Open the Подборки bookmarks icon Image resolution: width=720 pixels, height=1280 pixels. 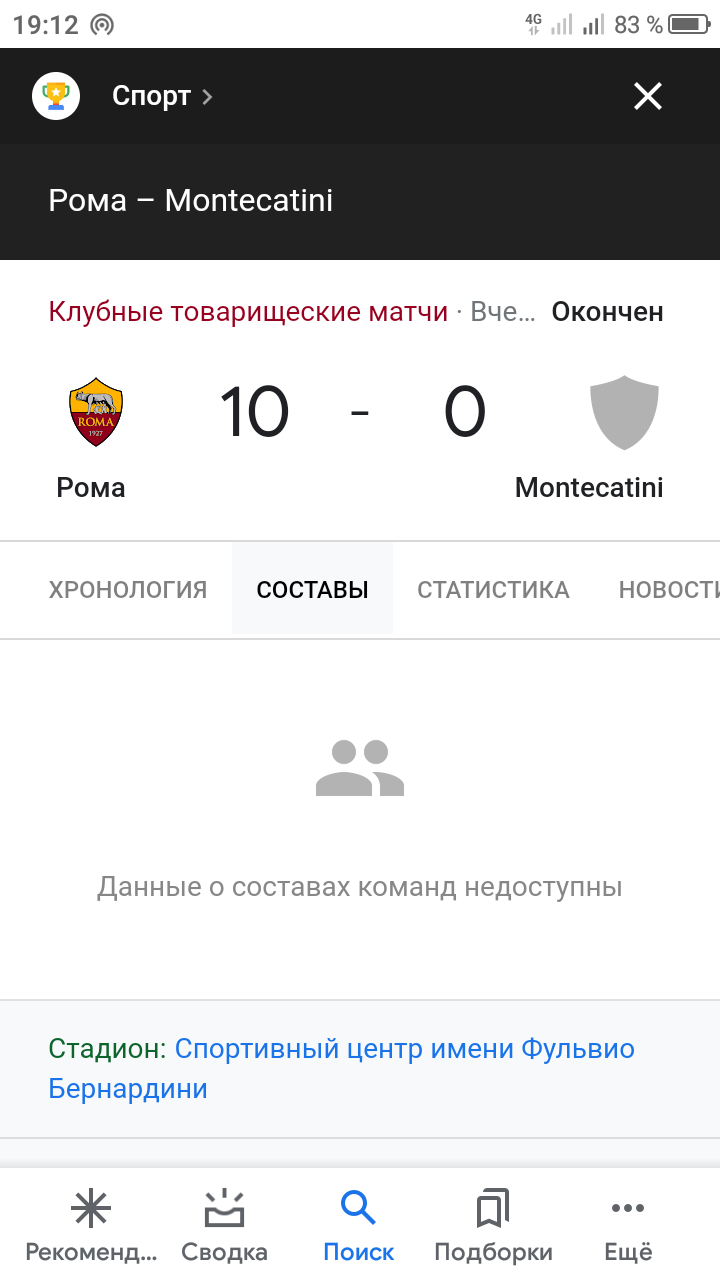[x=493, y=1210]
